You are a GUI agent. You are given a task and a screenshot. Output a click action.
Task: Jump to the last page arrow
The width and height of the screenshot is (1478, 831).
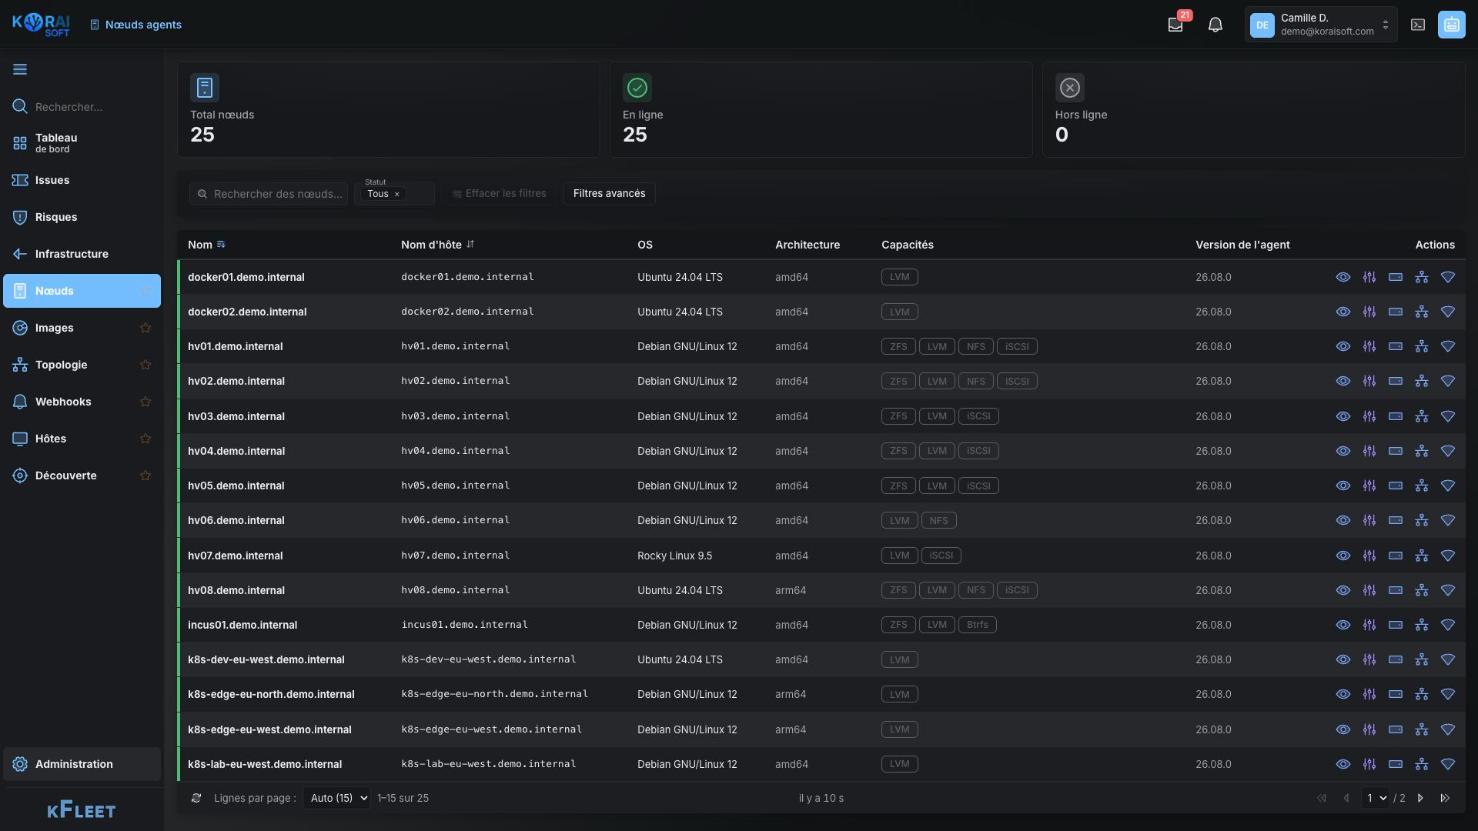tap(1445, 798)
